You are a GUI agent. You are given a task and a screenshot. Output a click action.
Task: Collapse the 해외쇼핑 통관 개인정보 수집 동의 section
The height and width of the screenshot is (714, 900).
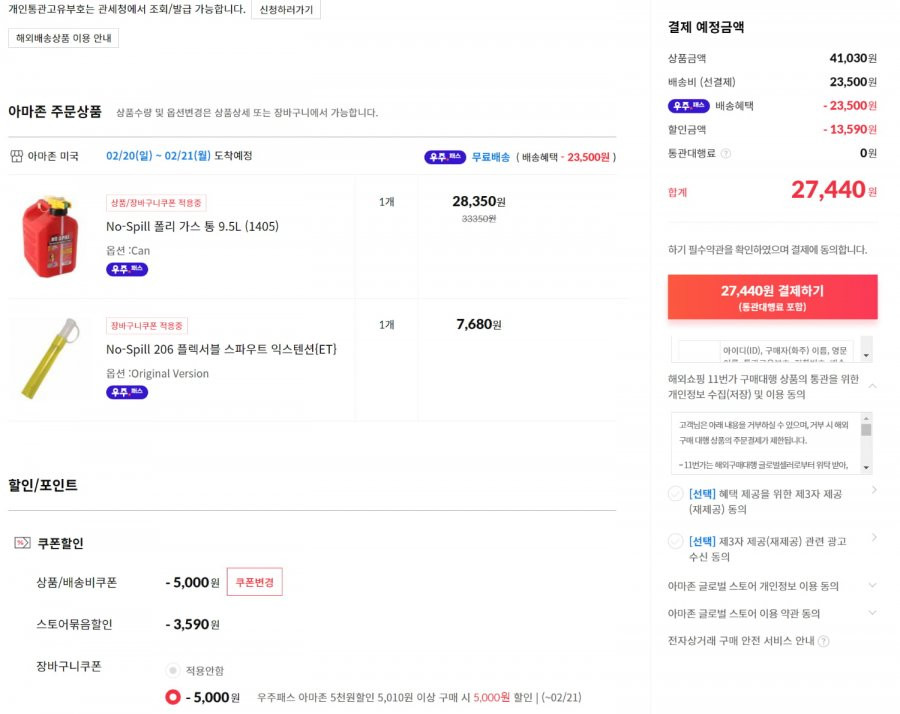click(x=872, y=386)
